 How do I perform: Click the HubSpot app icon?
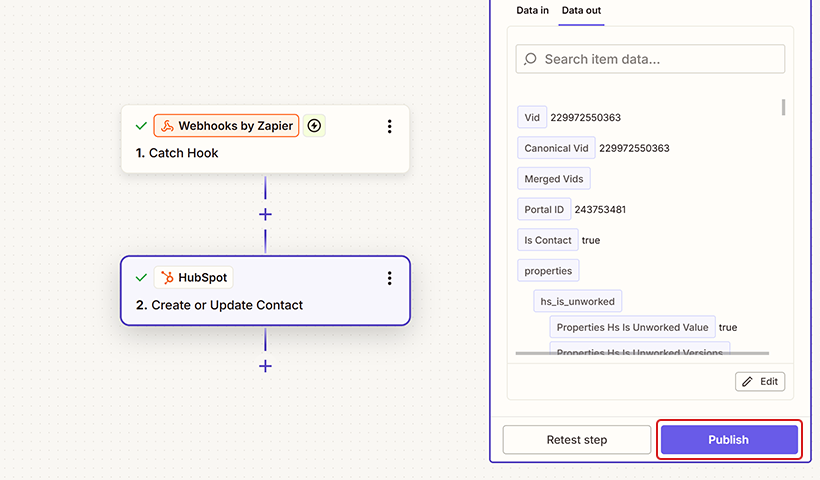(168, 277)
